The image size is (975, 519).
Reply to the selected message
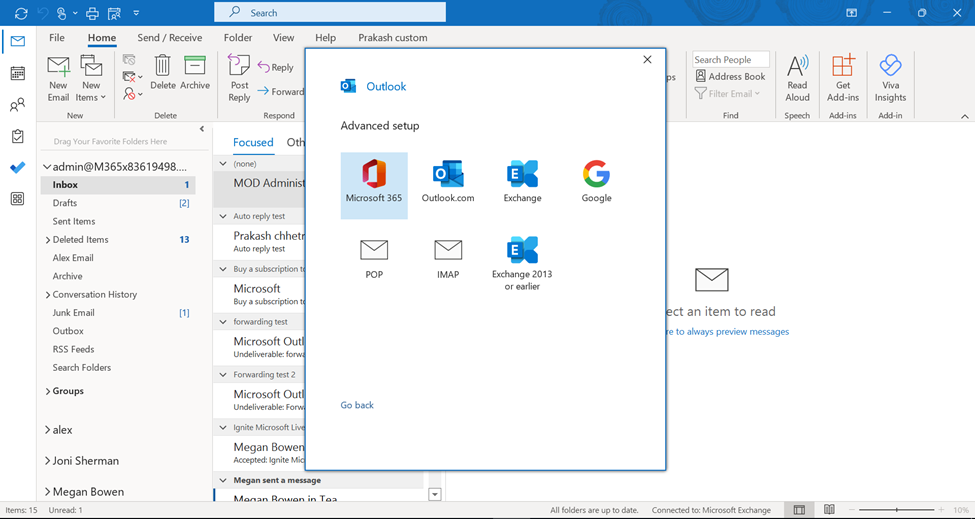(275, 67)
